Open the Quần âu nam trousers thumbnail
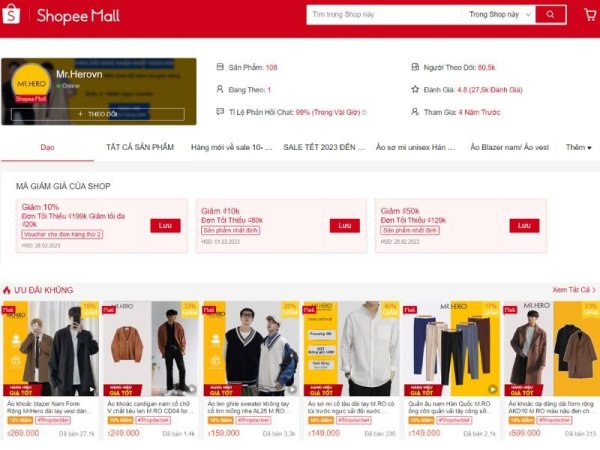The width and height of the screenshot is (600, 450). [x=452, y=348]
